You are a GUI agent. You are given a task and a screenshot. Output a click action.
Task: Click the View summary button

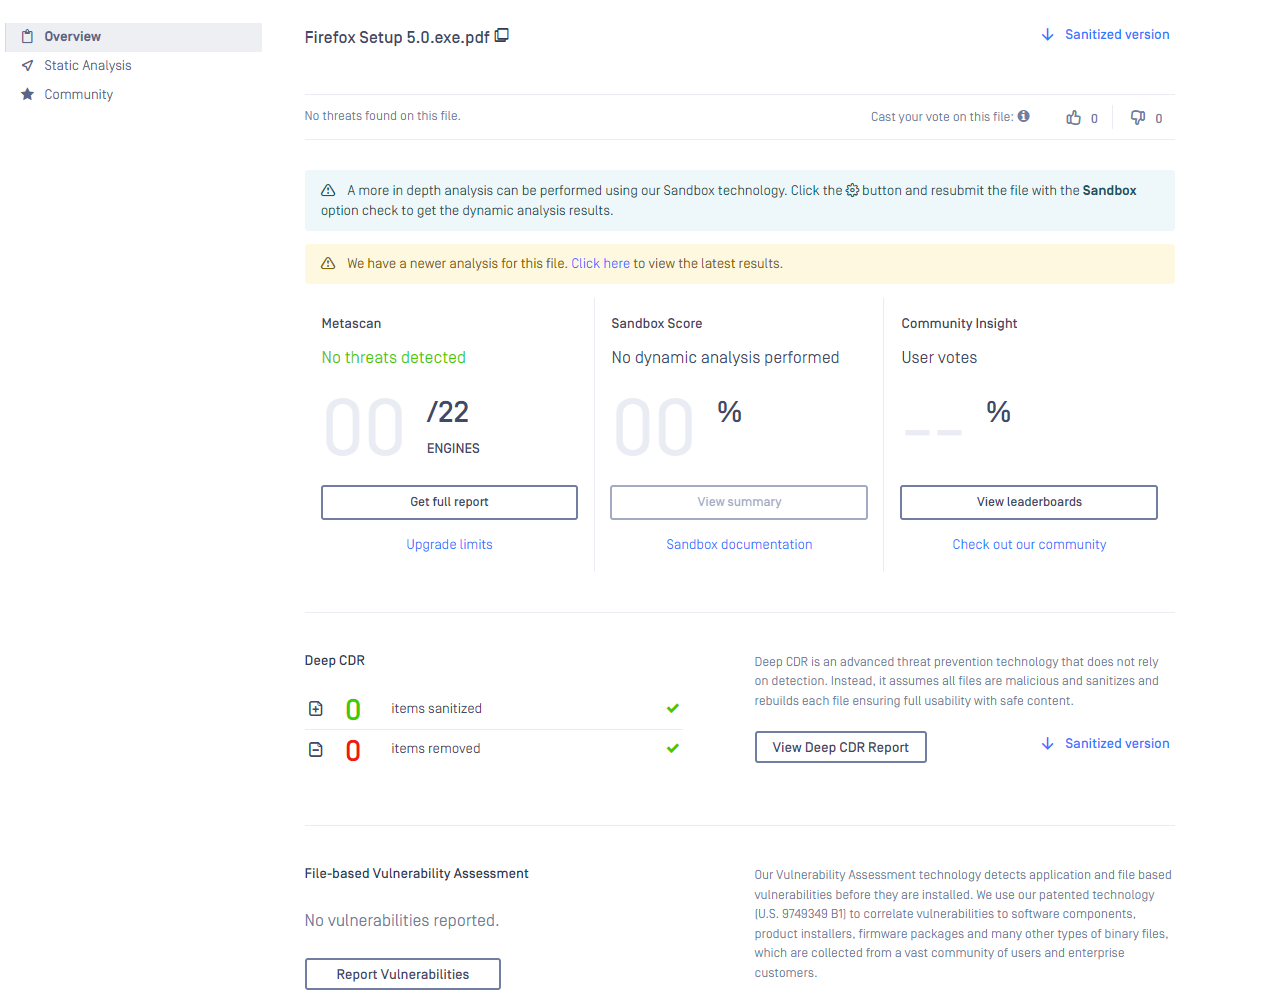click(739, 502)
